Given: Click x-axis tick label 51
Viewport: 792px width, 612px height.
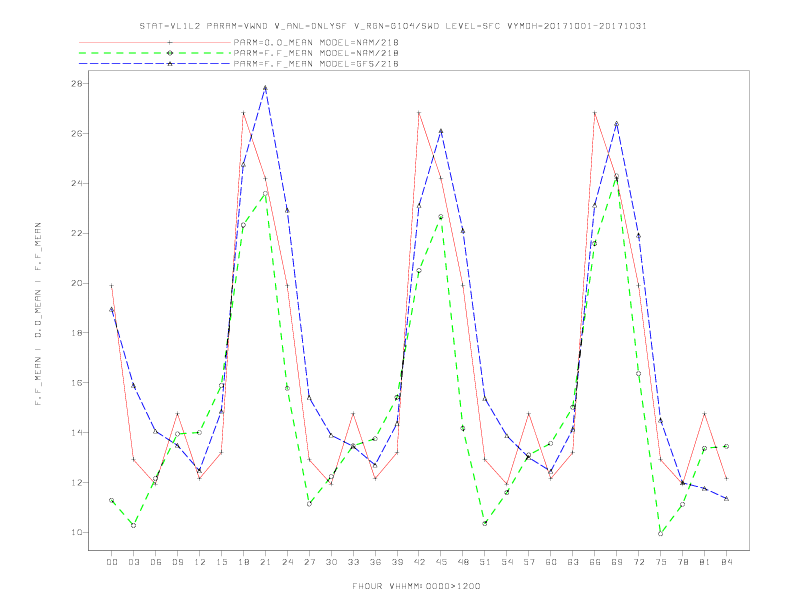Looking at the screenshot, I should click(485, 562).
